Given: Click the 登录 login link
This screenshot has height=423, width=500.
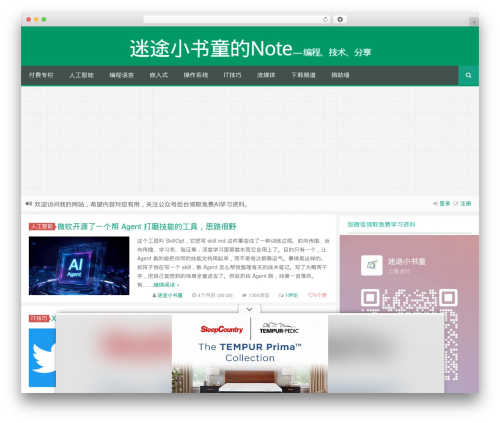Looking at the screenshot, I should tap(445, 204).
